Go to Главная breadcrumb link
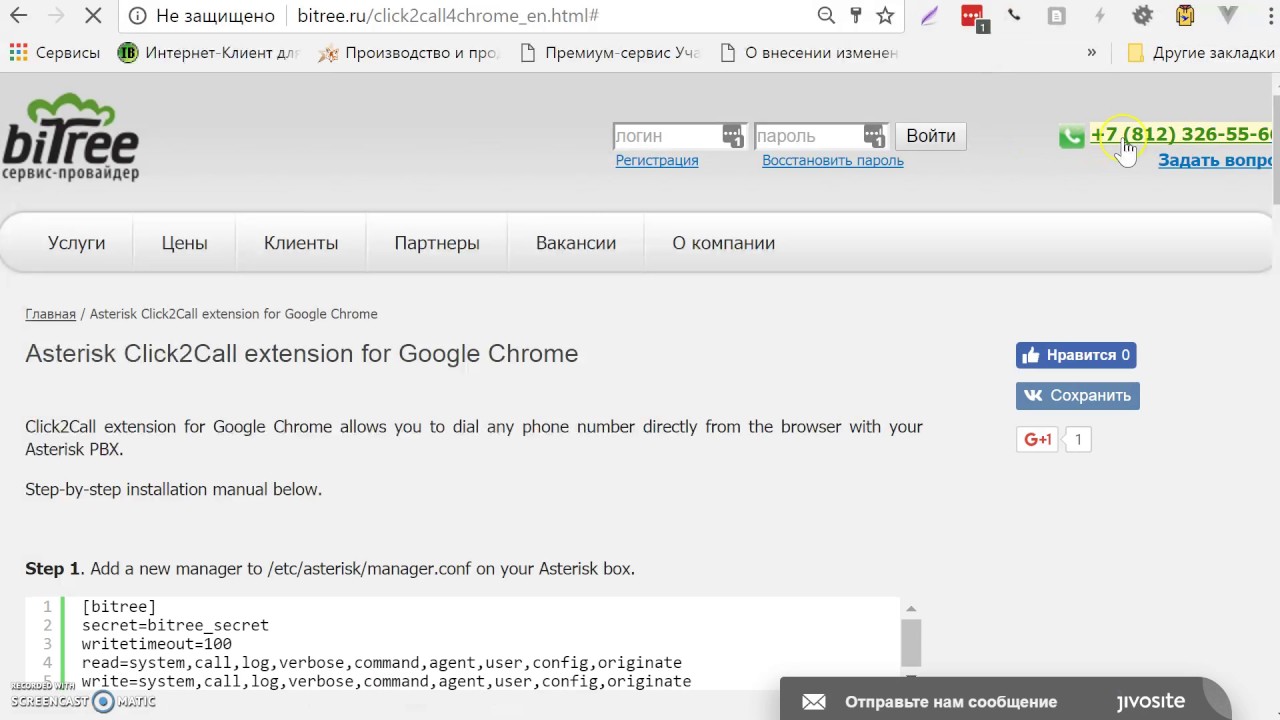 tap(50, 314)
